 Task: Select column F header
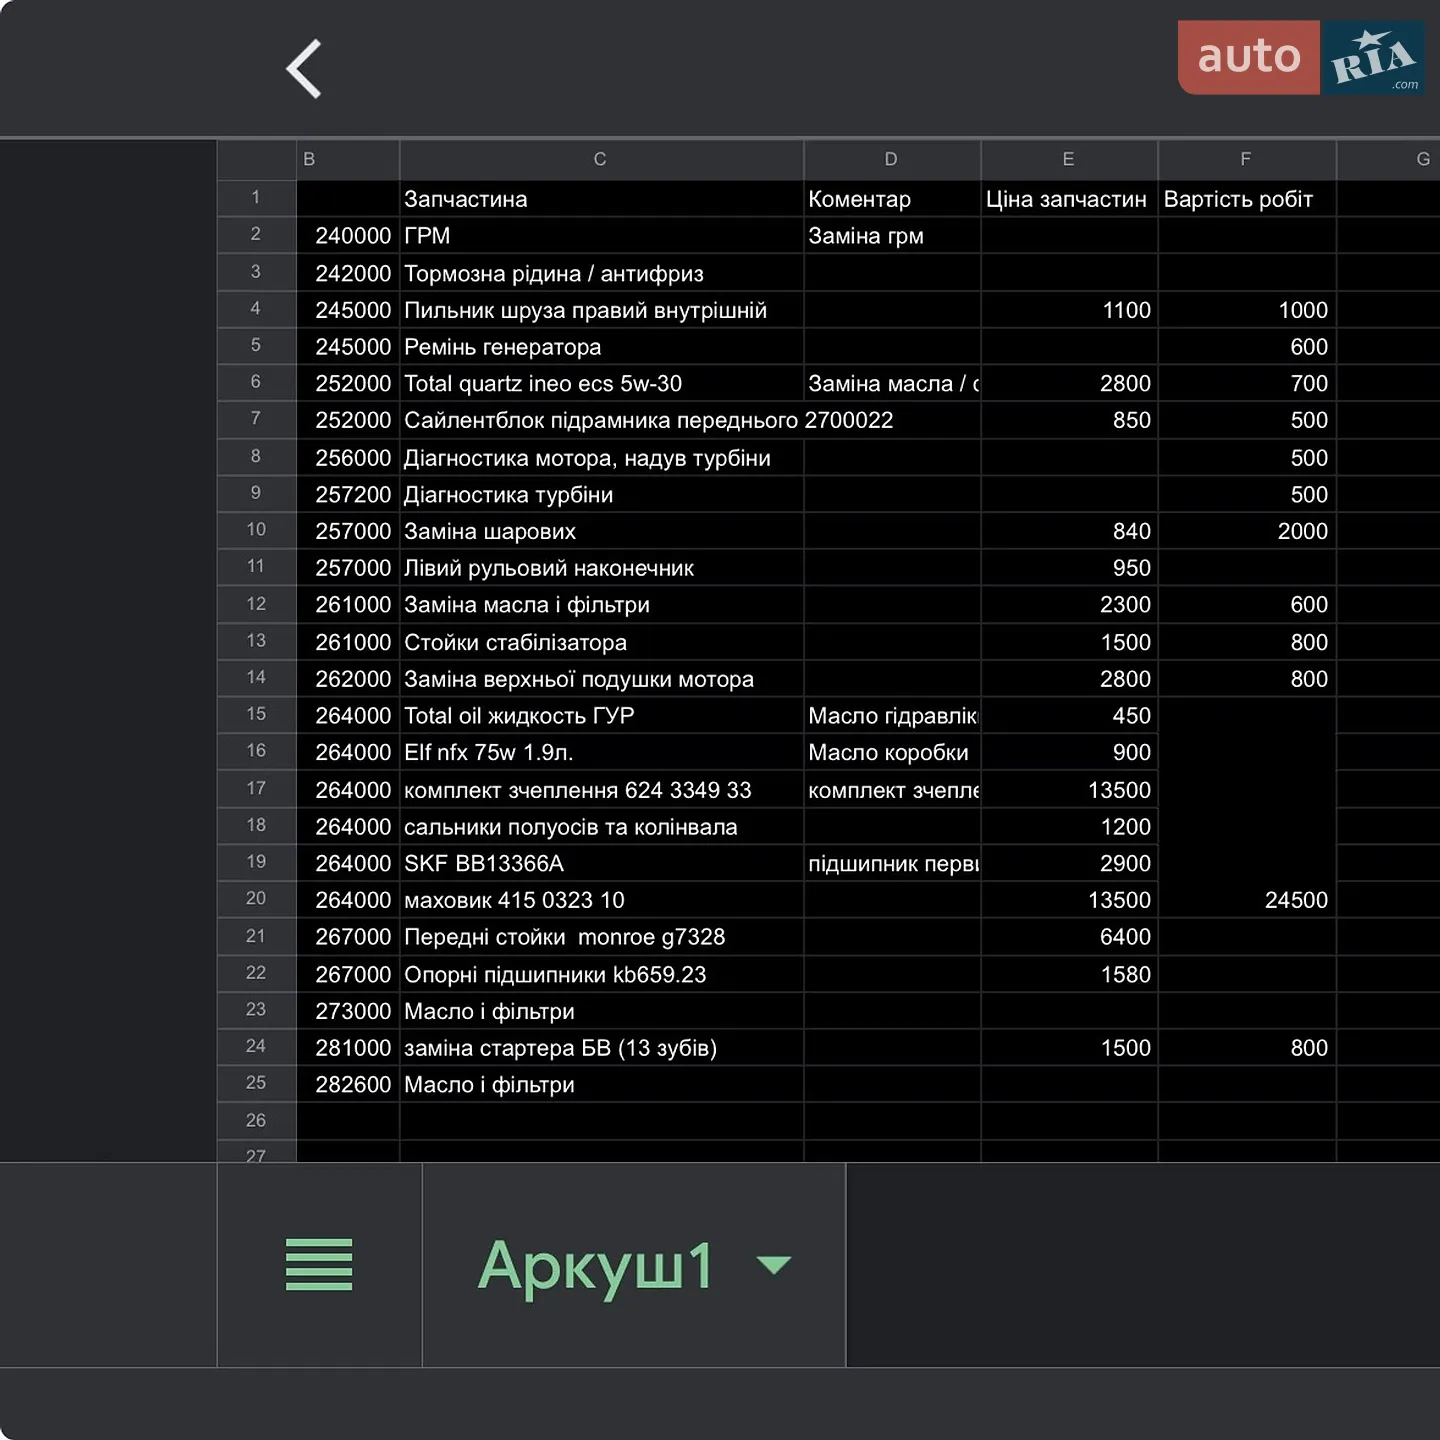coord(1246,159)
